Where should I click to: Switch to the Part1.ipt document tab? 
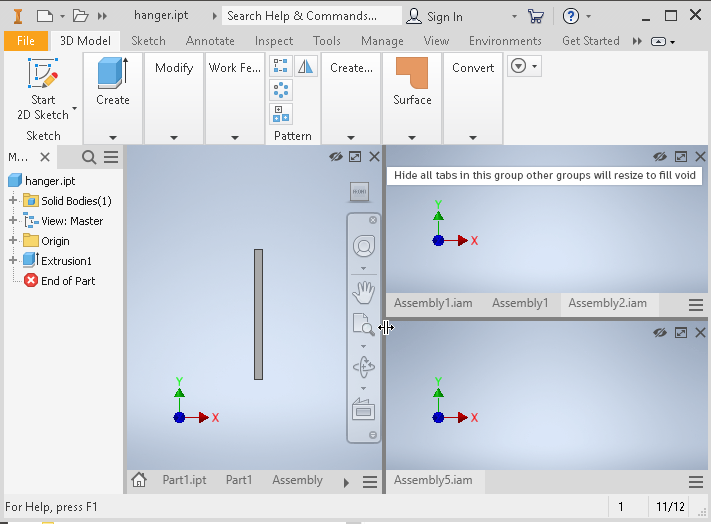184,480
